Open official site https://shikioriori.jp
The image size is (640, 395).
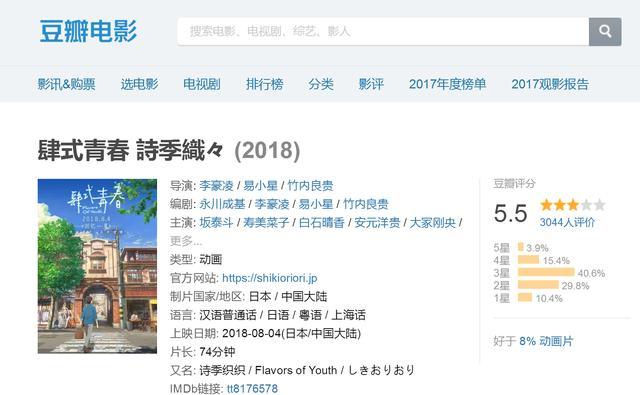click(x=269, y=278)
